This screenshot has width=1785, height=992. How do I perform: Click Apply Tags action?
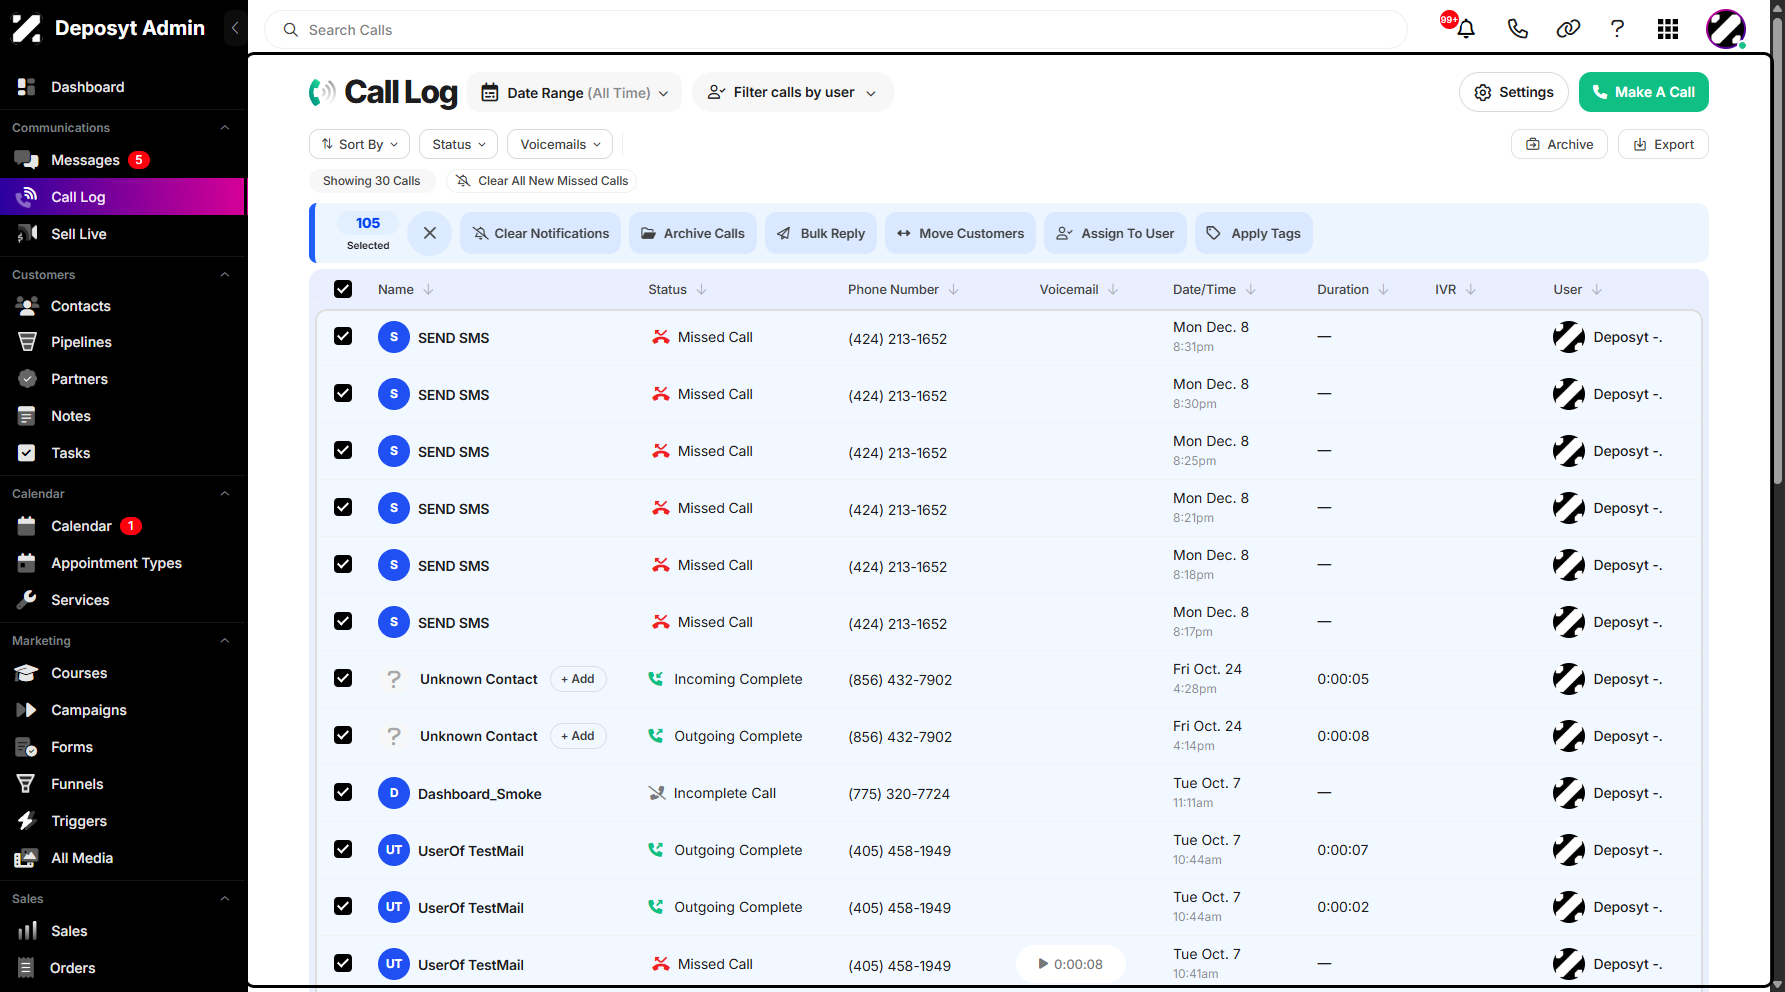click(x=1254, y=233)
